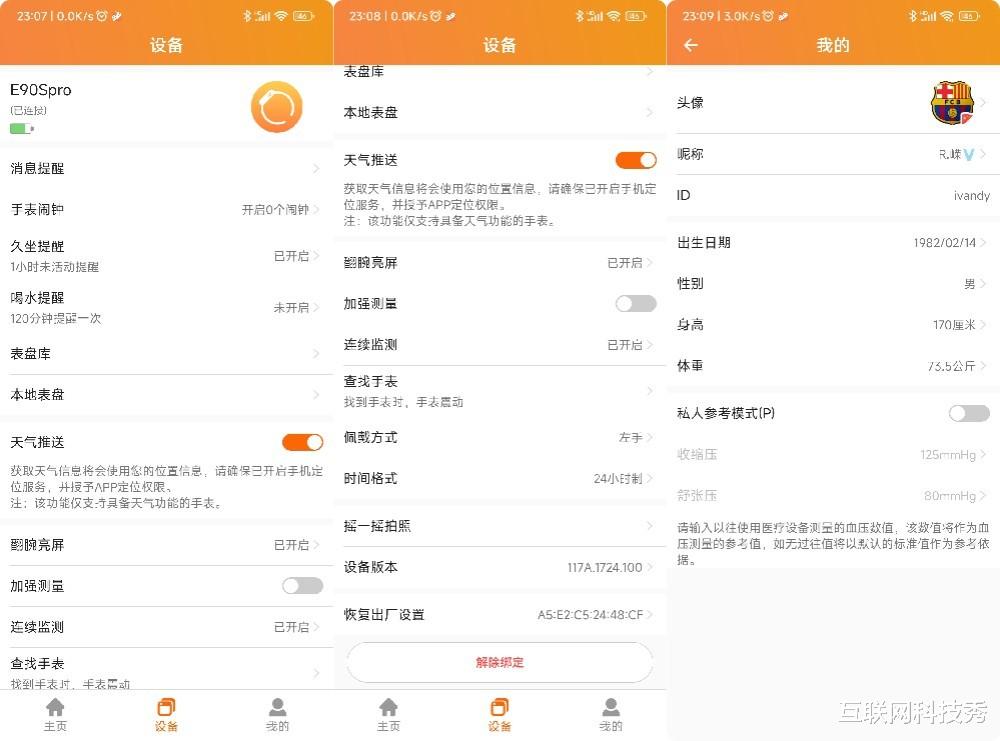The image size is (1000, 741).
Task: Open 本地表盘 on middle screen
Action: [x=499, y=112]
